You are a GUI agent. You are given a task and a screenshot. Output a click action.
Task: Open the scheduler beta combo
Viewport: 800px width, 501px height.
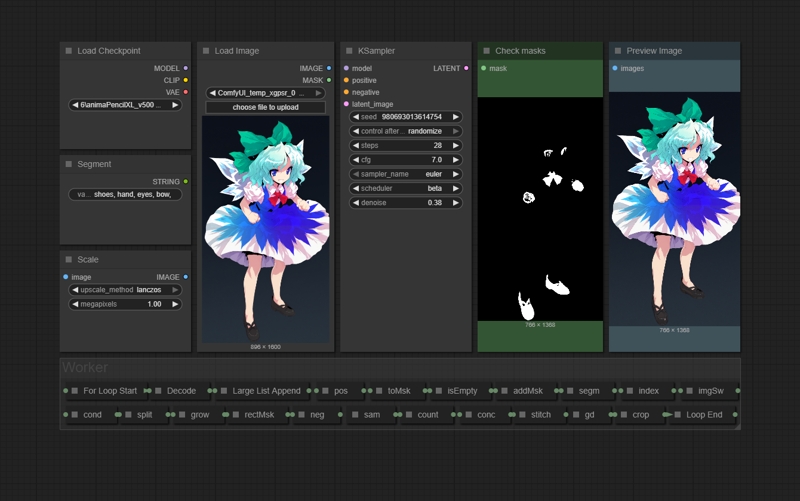[x=406, y=188]
